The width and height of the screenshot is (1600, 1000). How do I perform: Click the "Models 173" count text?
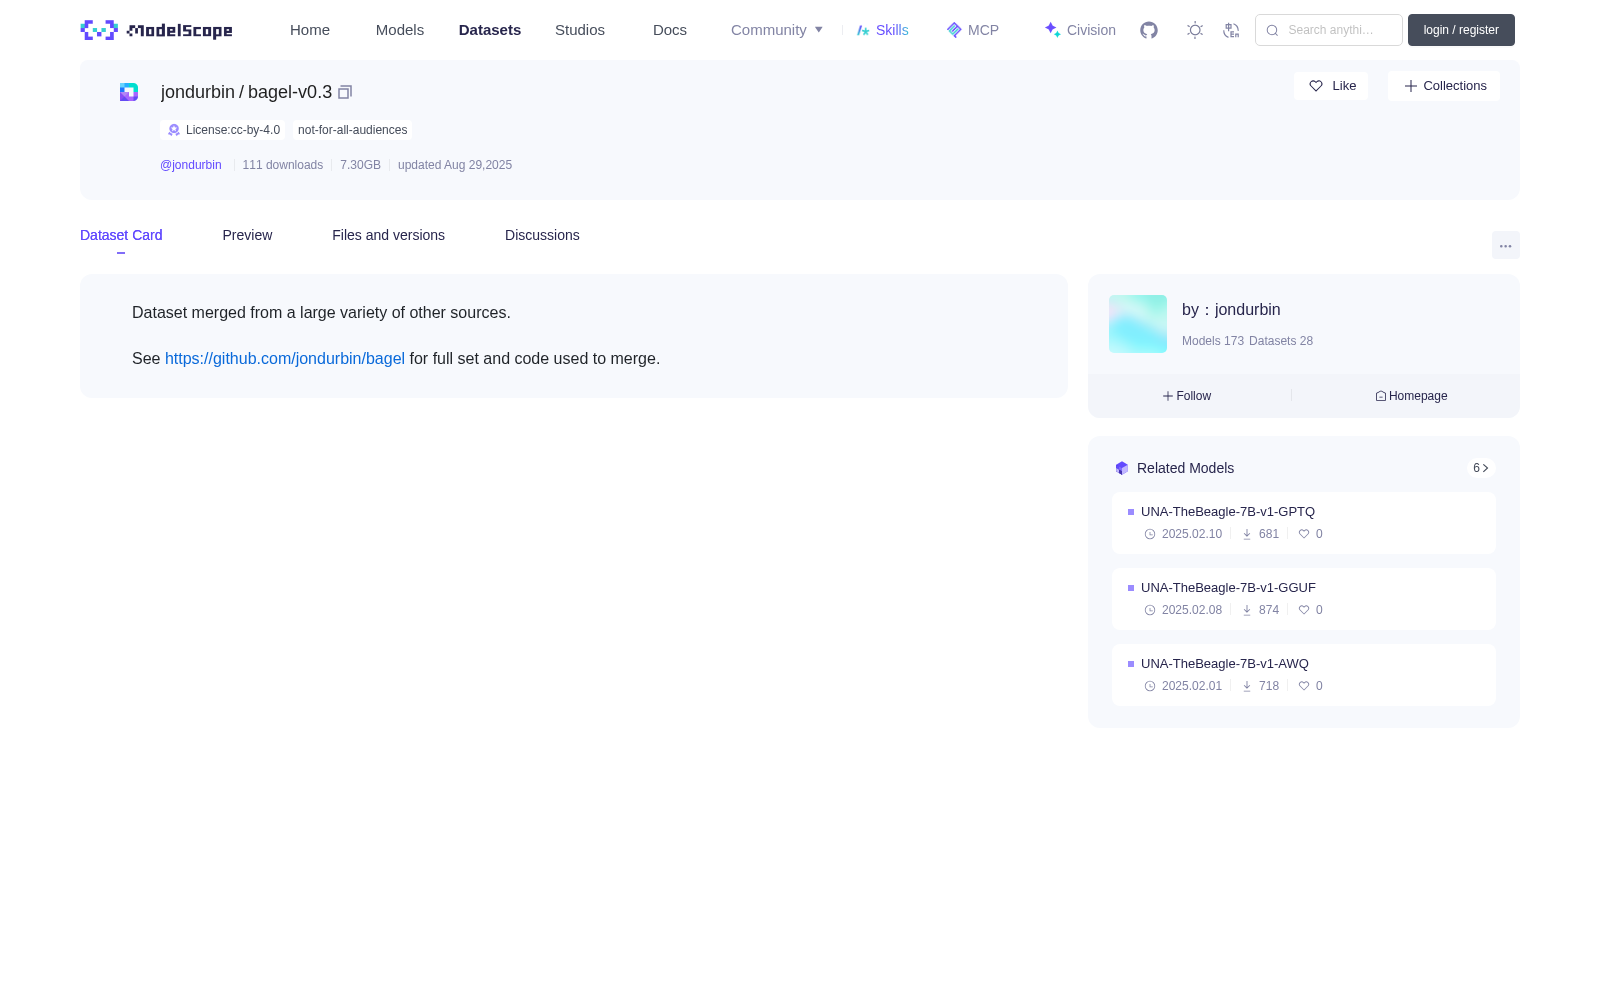pyautogui.click(x=1213, y=341)
